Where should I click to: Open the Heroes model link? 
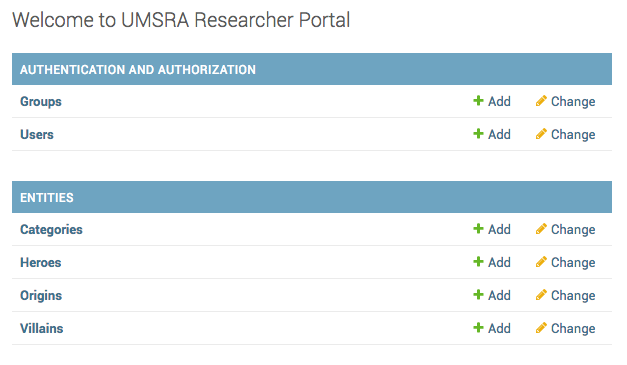click(x=41, y=263)
